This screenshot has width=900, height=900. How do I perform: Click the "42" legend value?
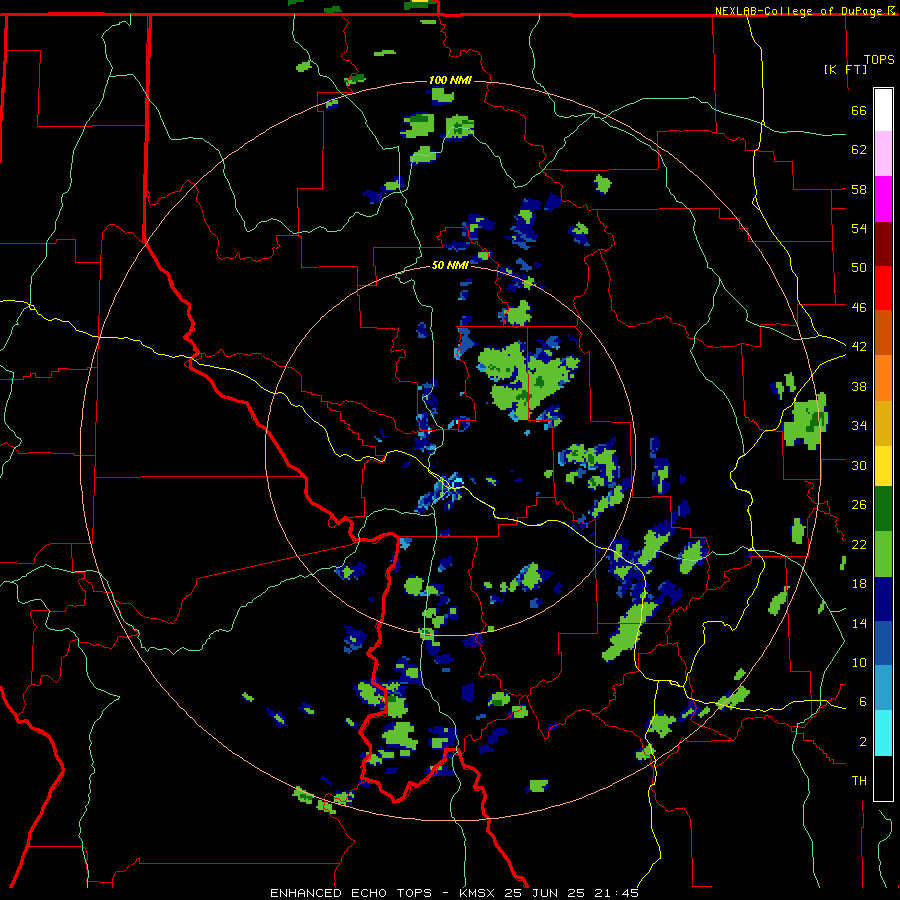859,347
